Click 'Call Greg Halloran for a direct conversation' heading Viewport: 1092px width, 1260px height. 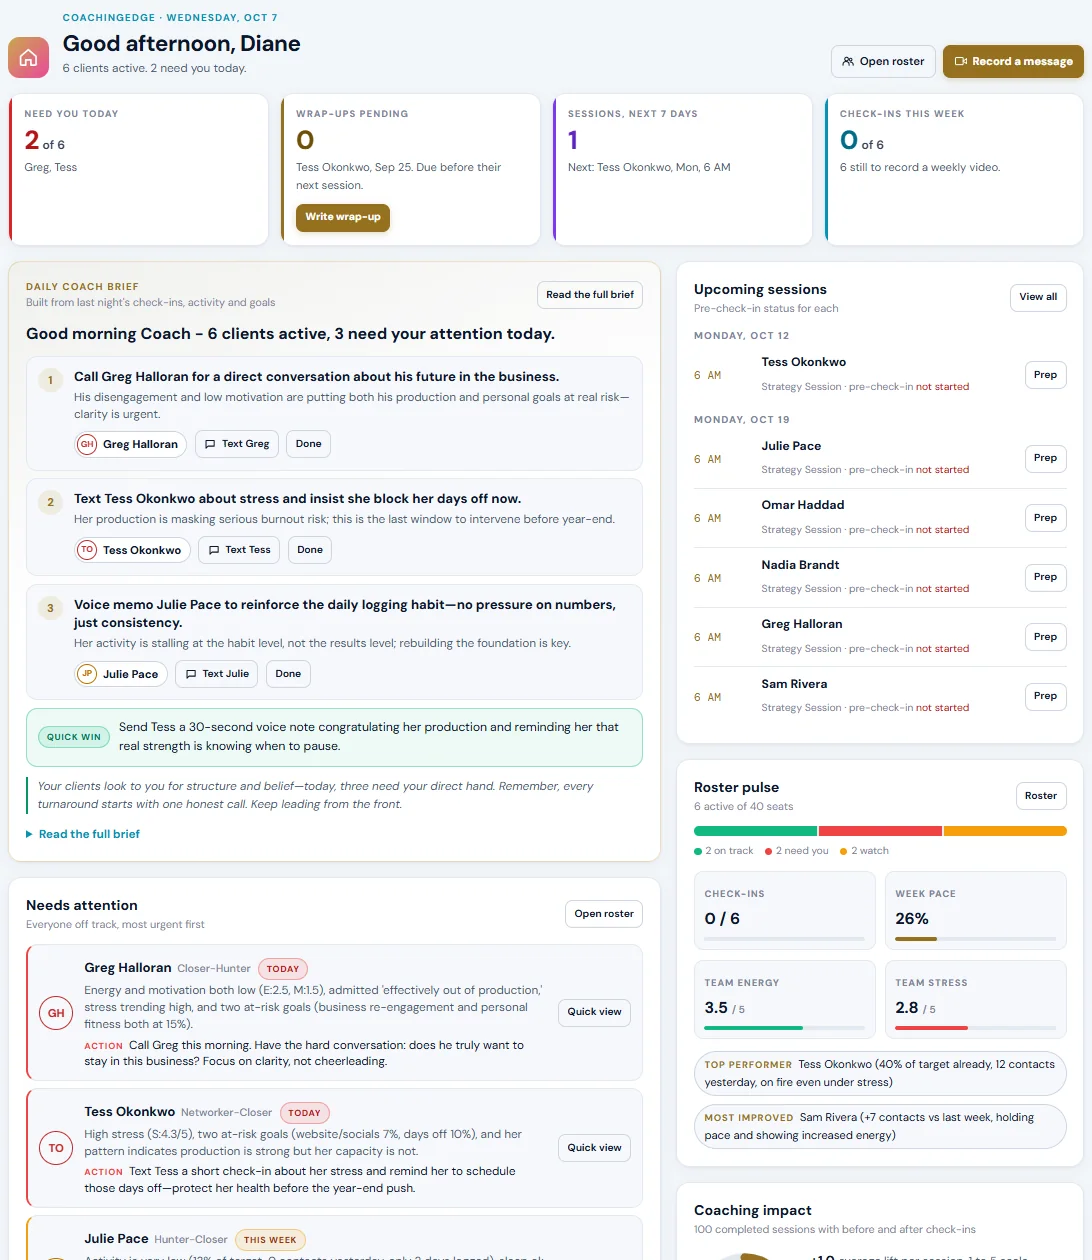(316, 377)
